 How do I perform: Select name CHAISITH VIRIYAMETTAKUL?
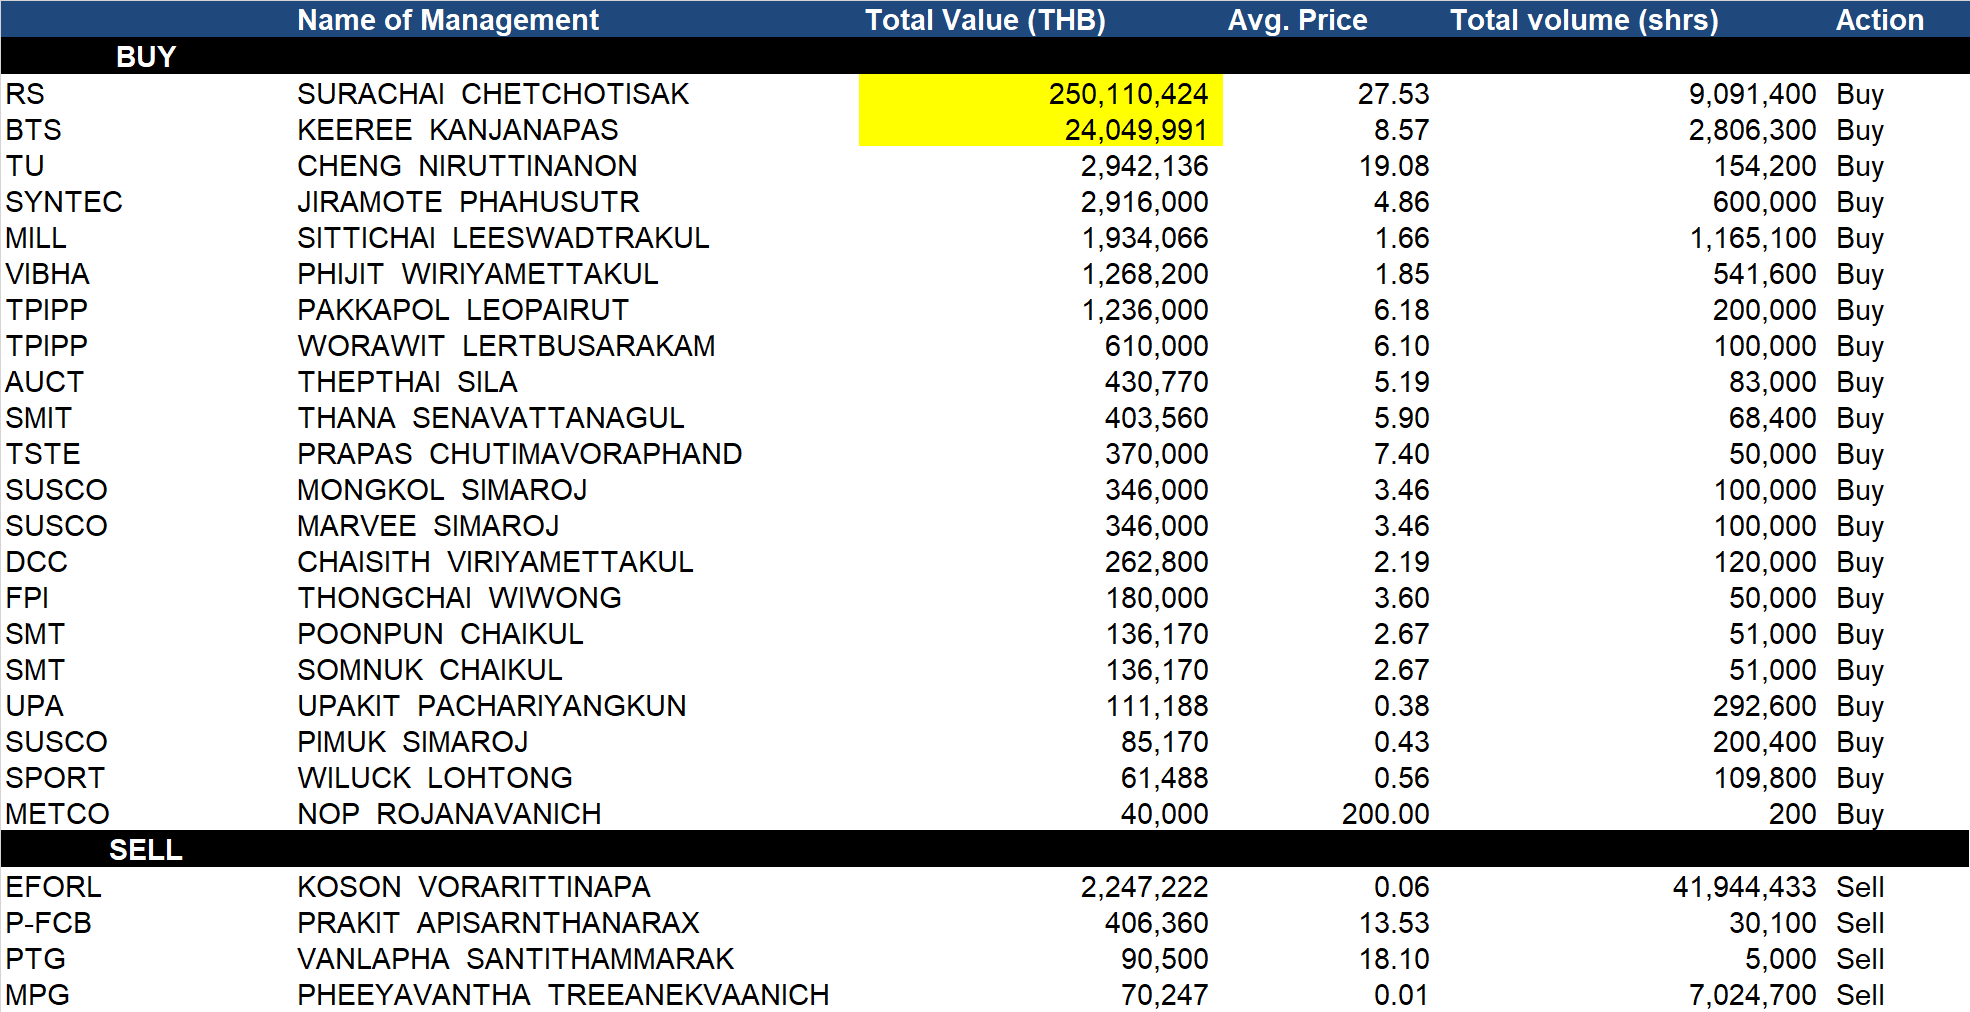point(495,562)
